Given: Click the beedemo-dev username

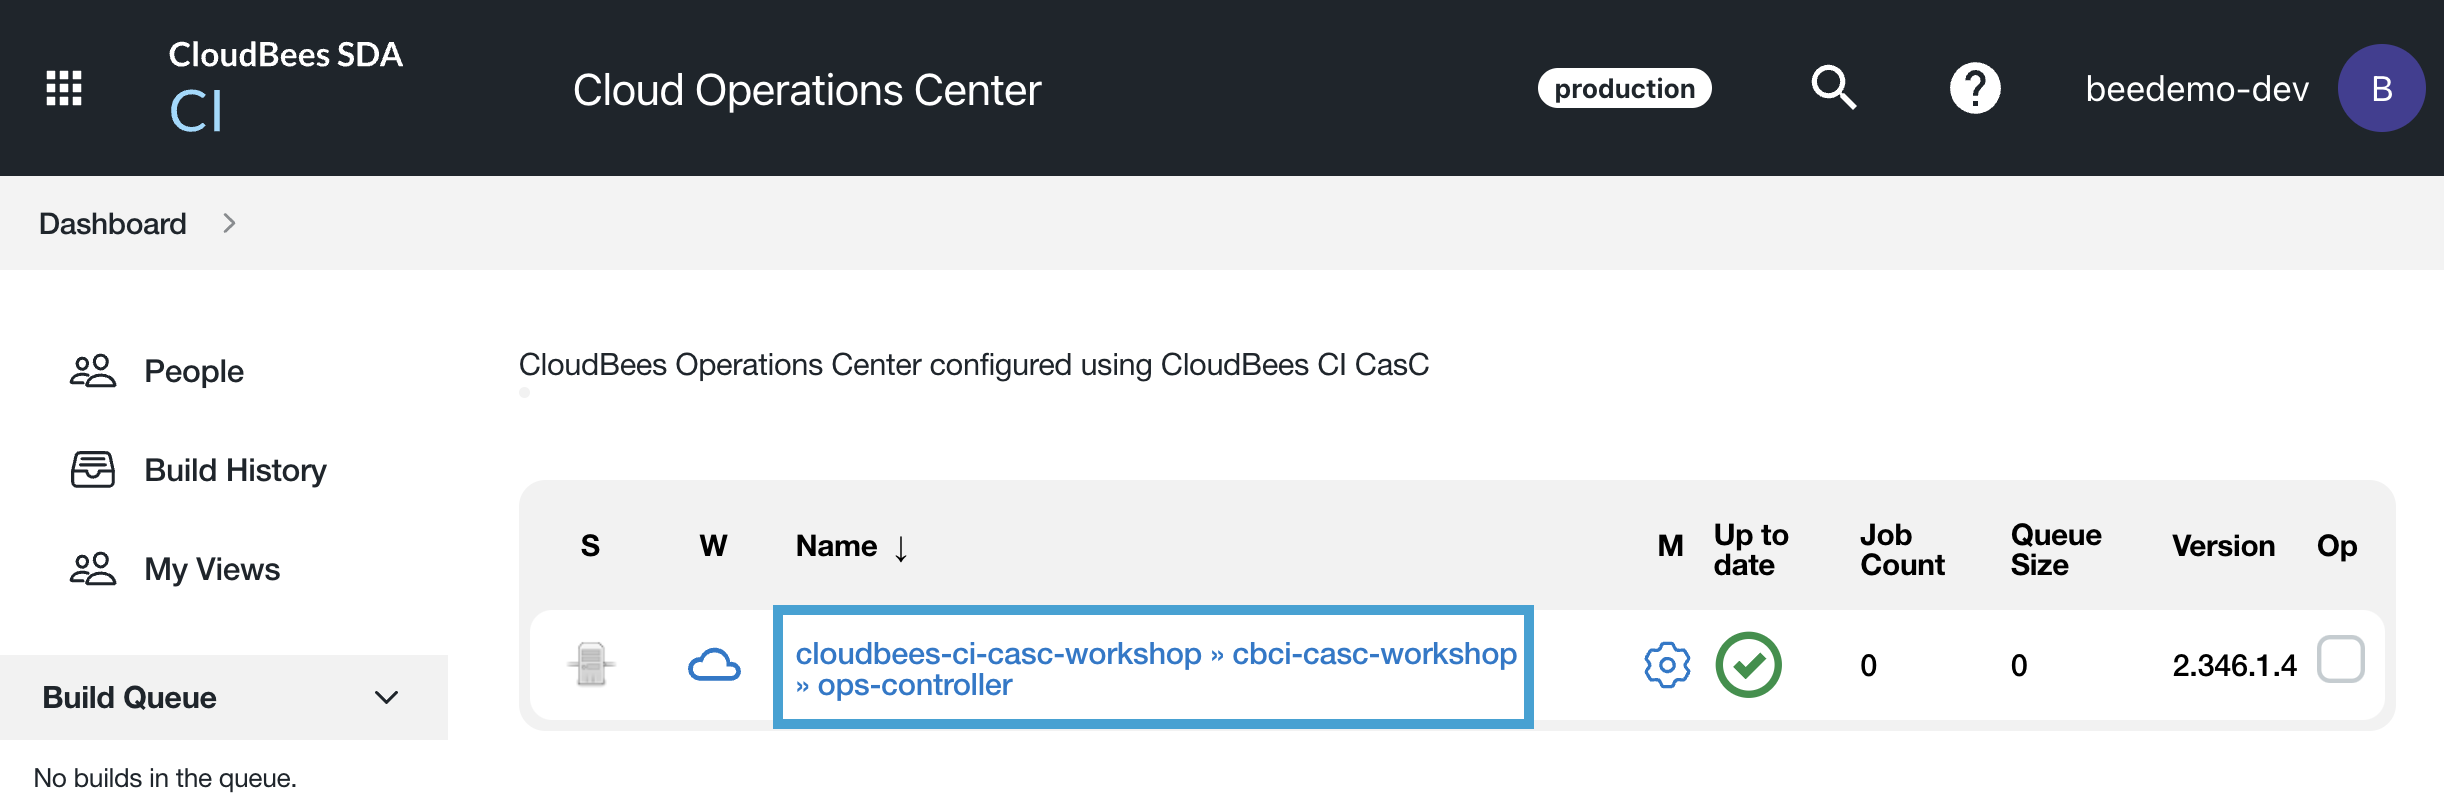Looking at the screenshot, I should coord(2196,89).
